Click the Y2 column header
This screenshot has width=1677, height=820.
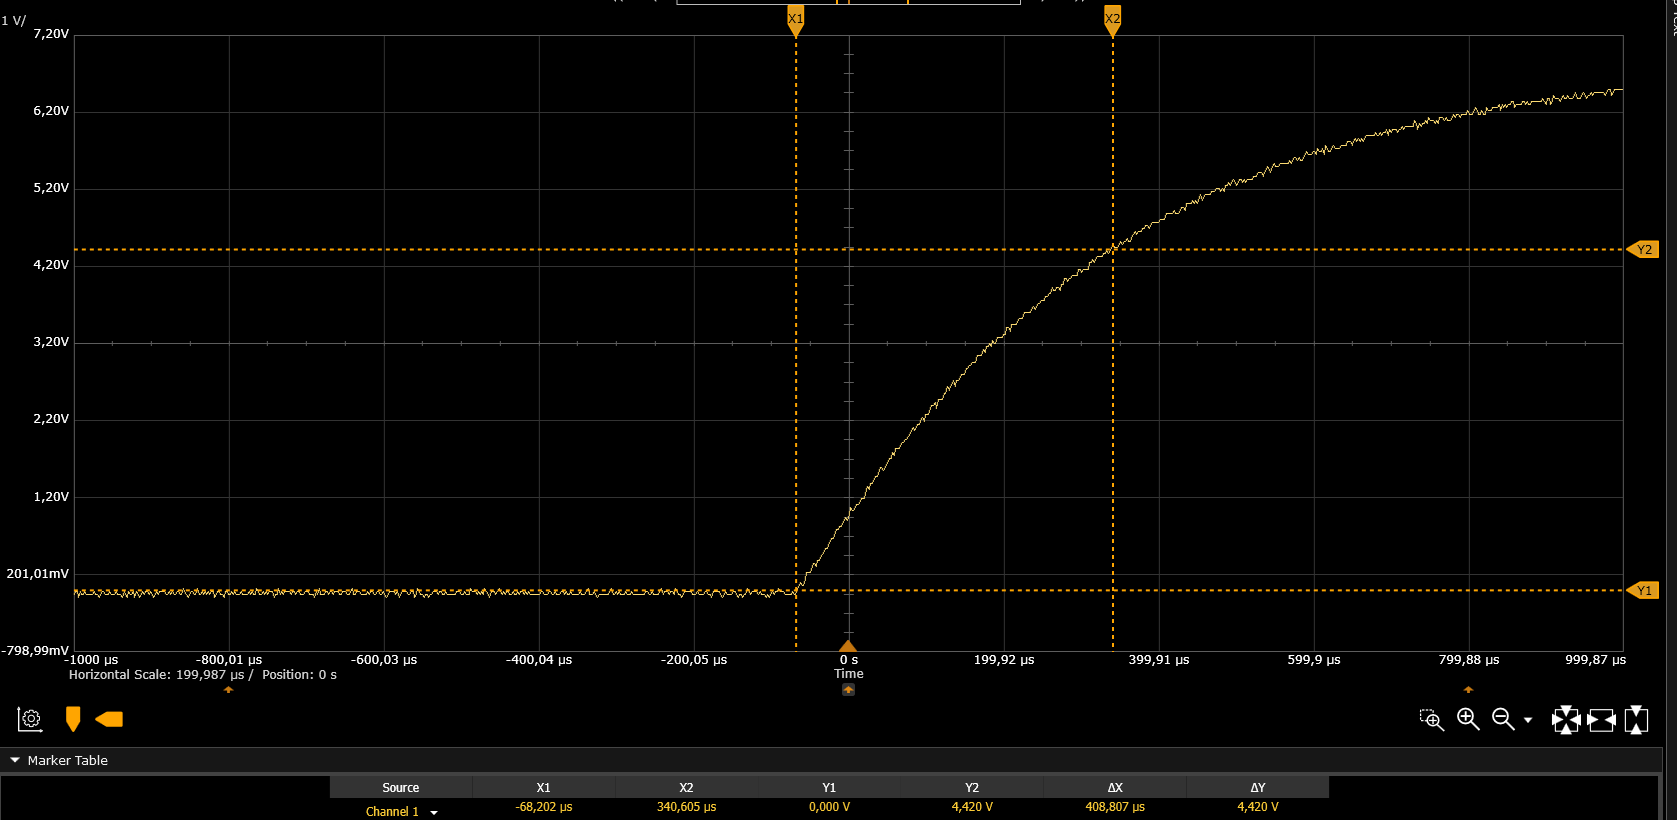[972, 788]
